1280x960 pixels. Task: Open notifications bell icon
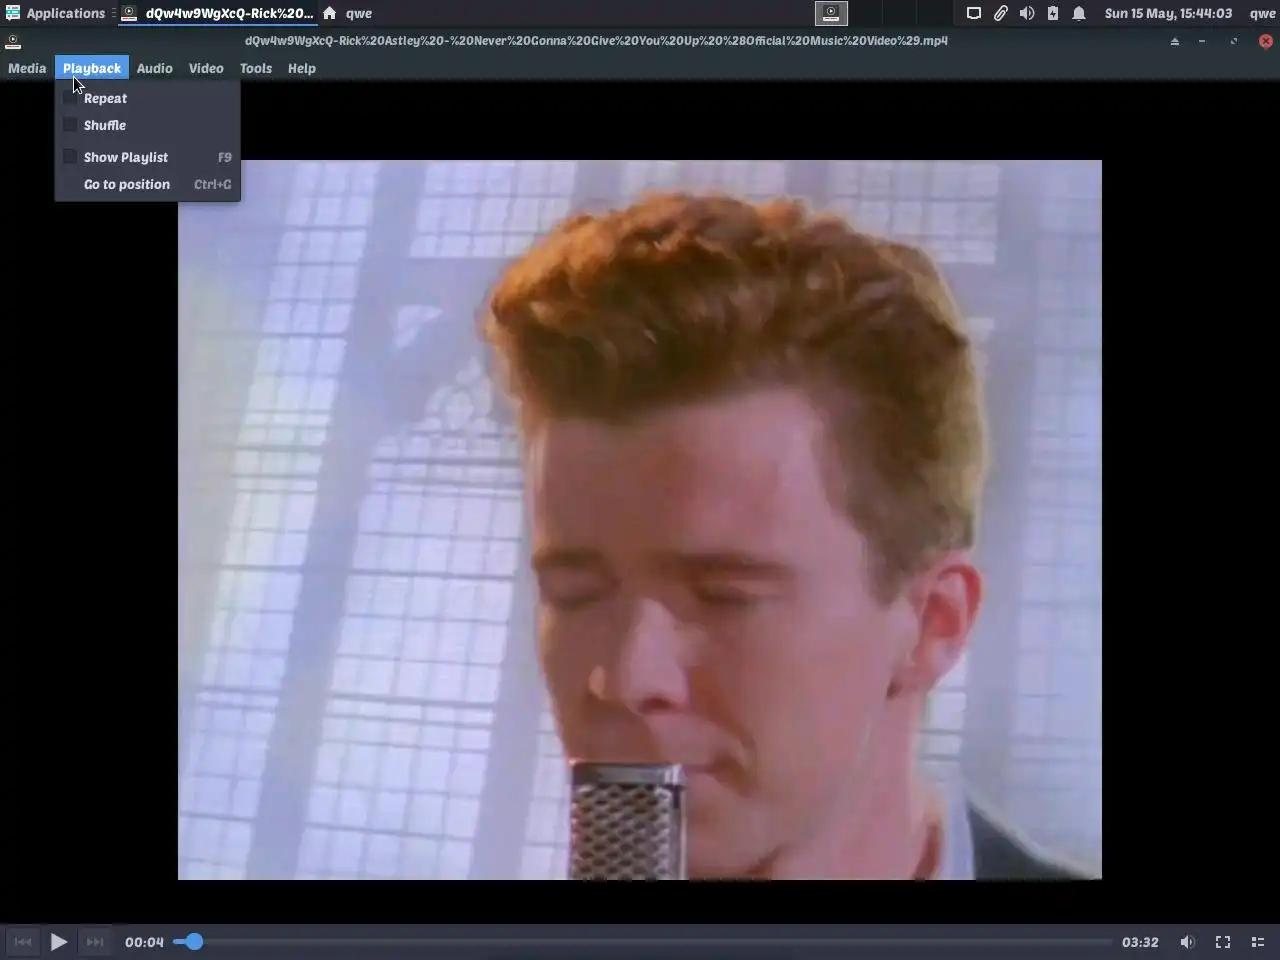[1079, 13]
